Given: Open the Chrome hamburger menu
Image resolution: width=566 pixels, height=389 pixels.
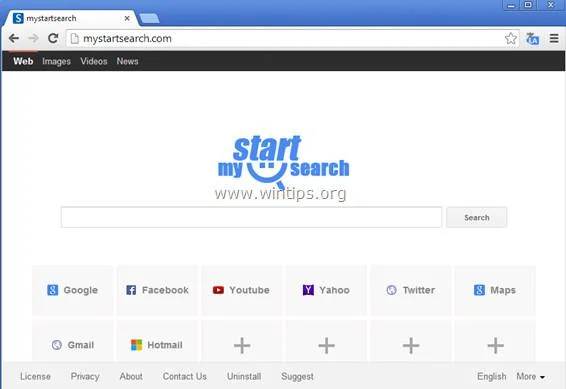Looking at the screenshot, I should 554,38.
